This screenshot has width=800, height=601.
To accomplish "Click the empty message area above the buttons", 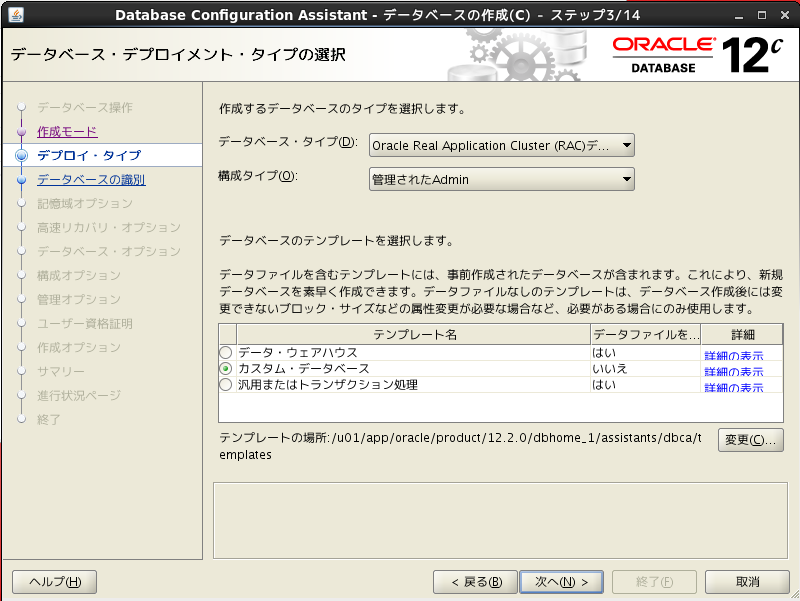I will 501,520.
